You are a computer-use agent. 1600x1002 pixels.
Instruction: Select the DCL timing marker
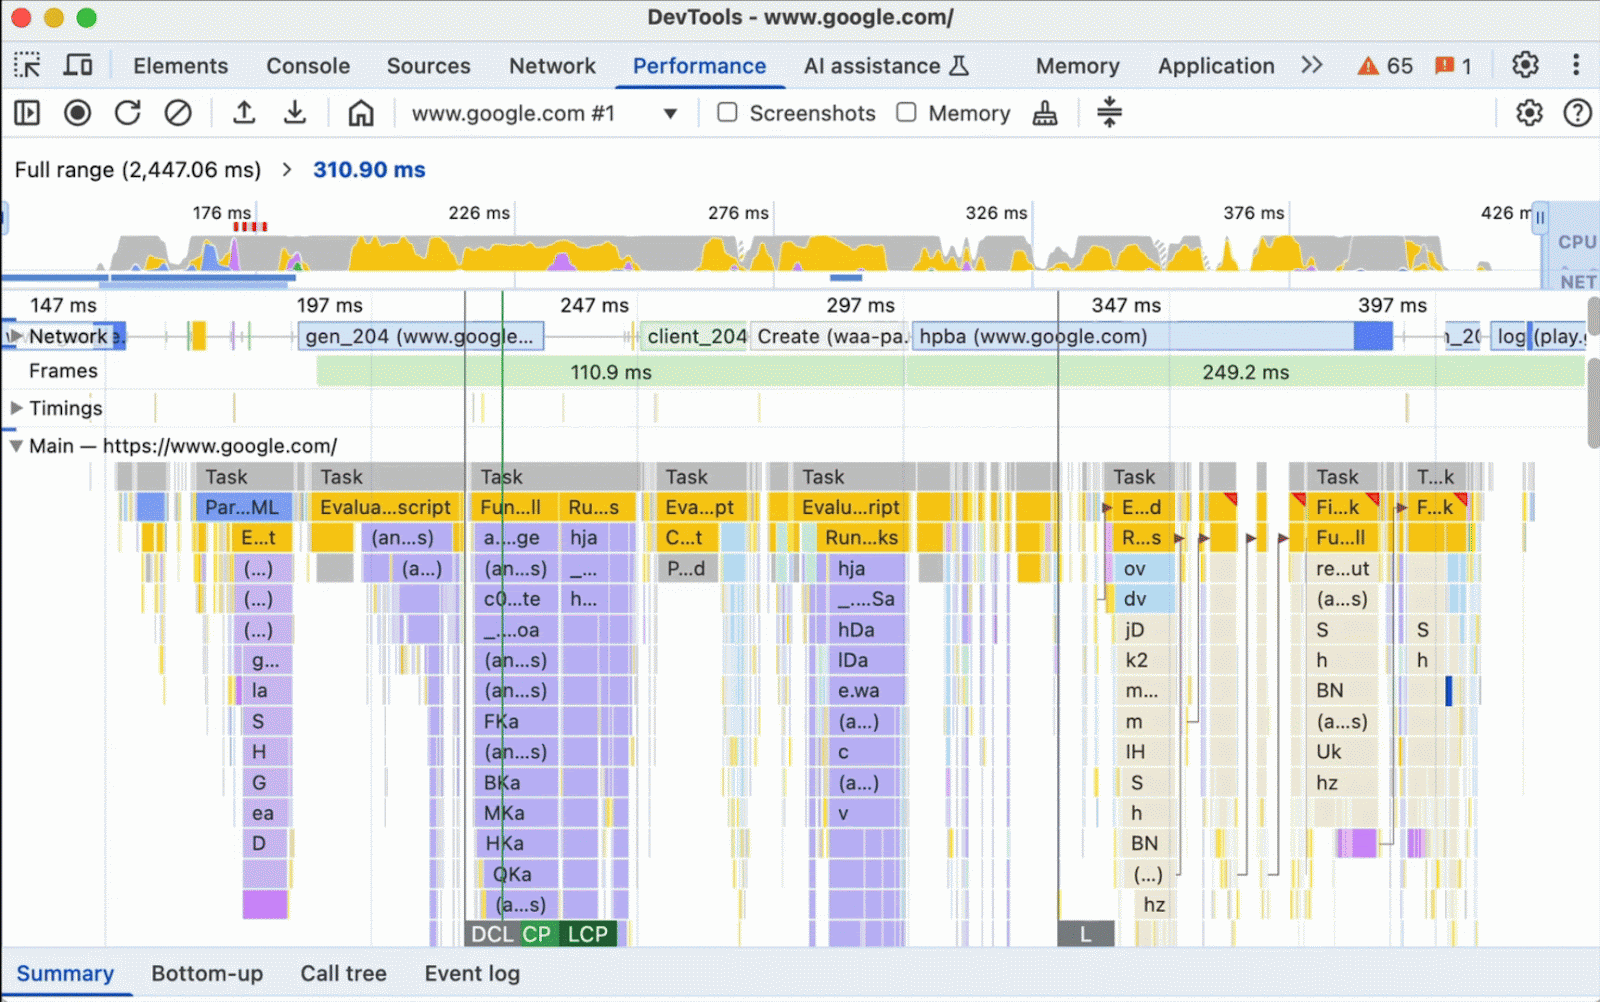(491, 934)
